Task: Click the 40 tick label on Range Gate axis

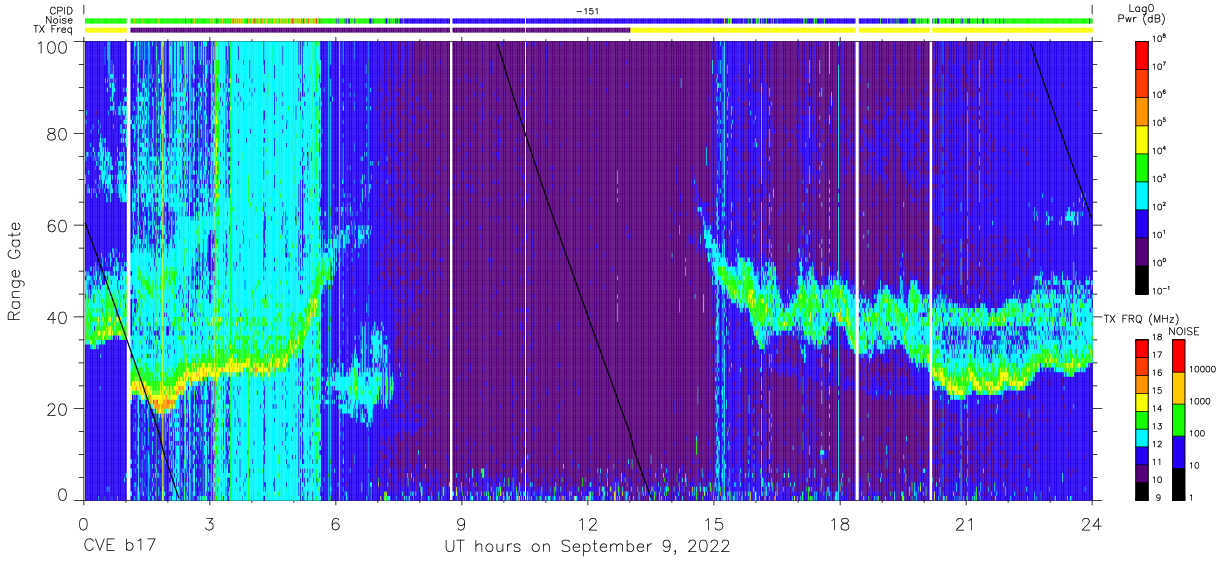Action: [58, 317]
